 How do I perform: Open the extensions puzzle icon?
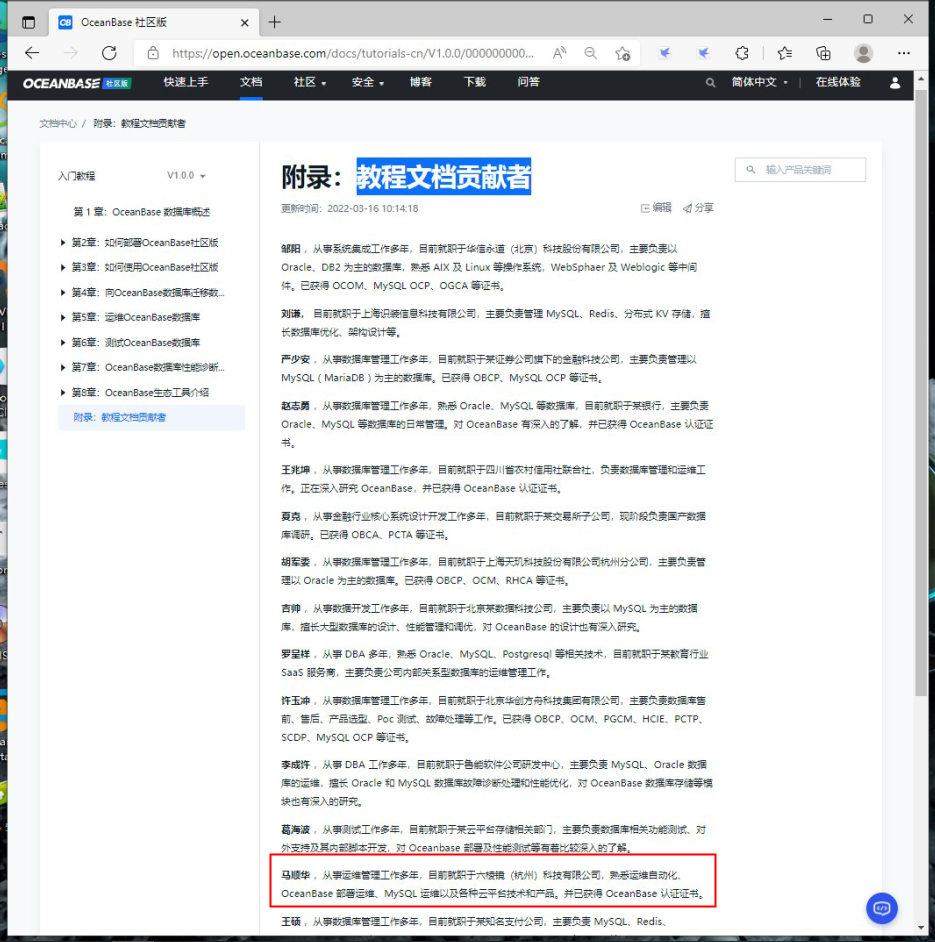point(742,53)
